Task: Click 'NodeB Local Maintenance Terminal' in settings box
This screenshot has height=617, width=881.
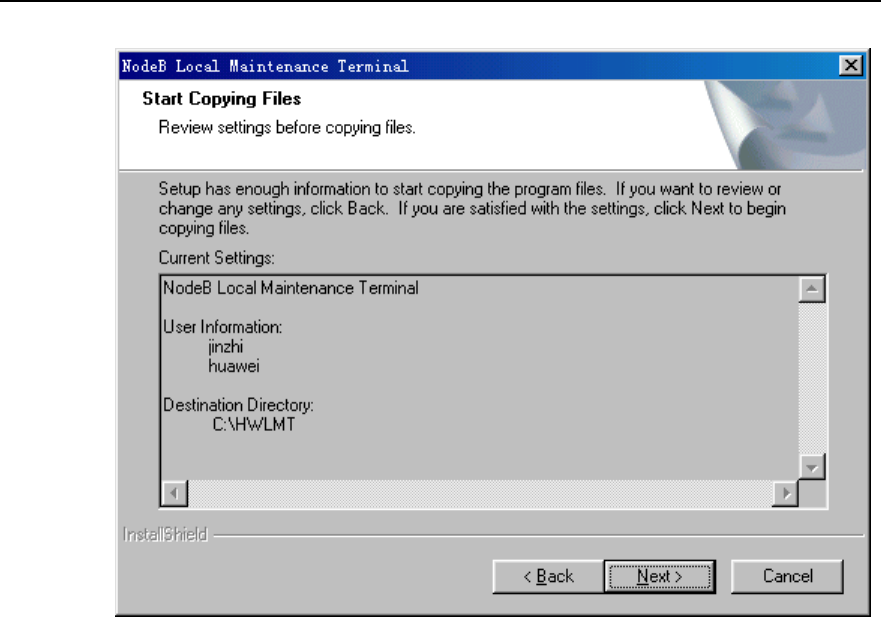Action: pos(290,288)
